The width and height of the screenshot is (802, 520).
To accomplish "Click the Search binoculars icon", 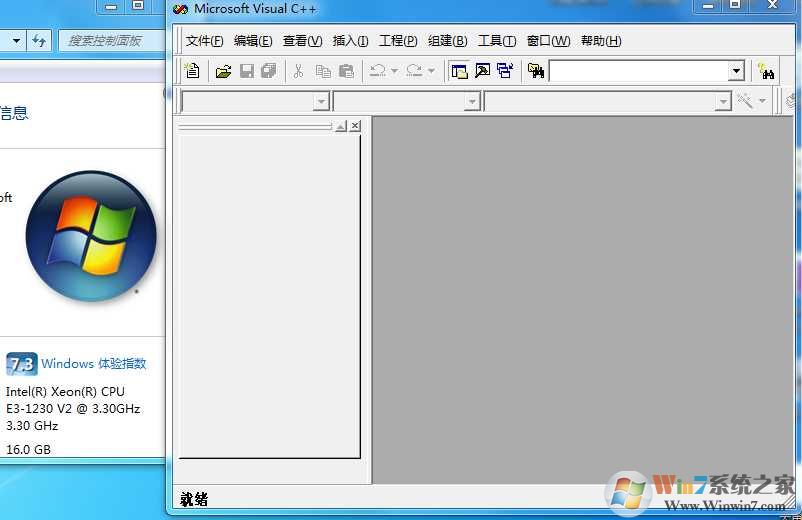I will pyautogui.click(x=766, y=71).
